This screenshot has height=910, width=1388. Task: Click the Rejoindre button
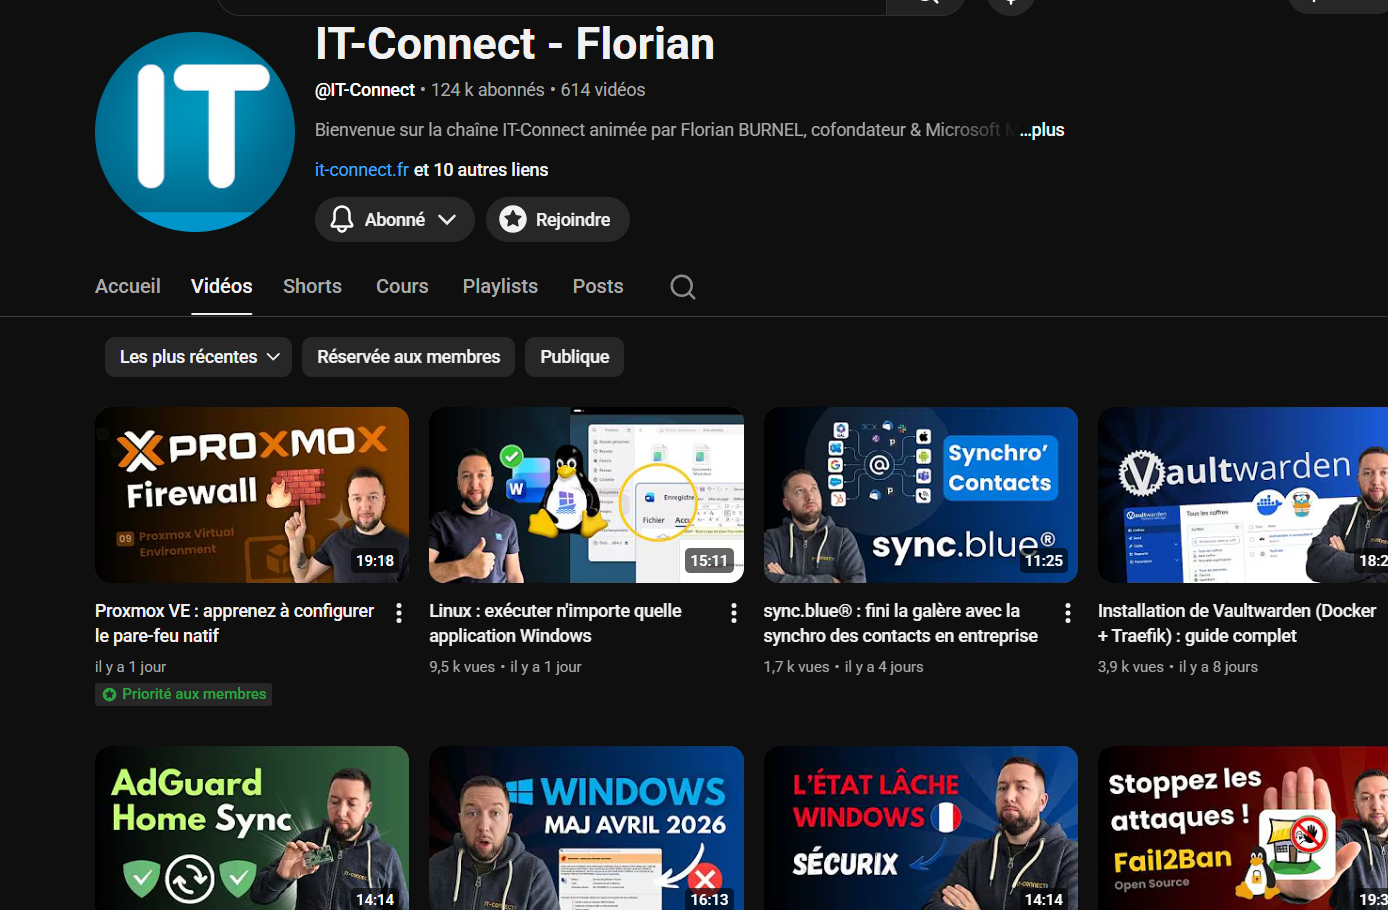558,220
